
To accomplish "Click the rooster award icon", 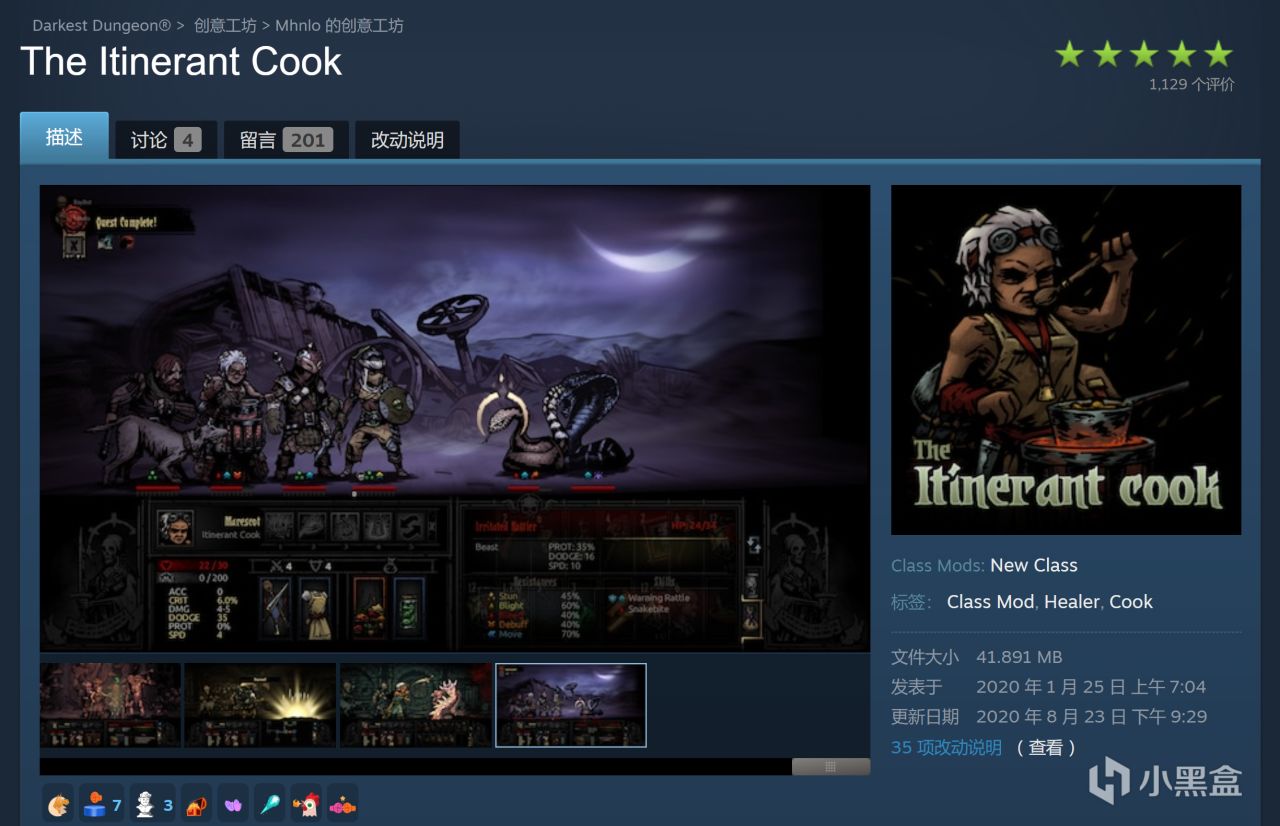I will pyautogui.click(x=306, y=804).
